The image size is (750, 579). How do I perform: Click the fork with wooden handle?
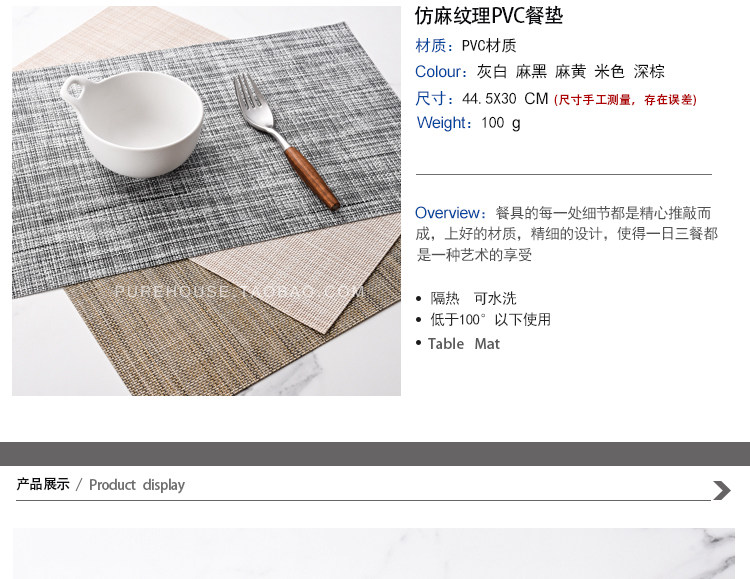[286, 142]
